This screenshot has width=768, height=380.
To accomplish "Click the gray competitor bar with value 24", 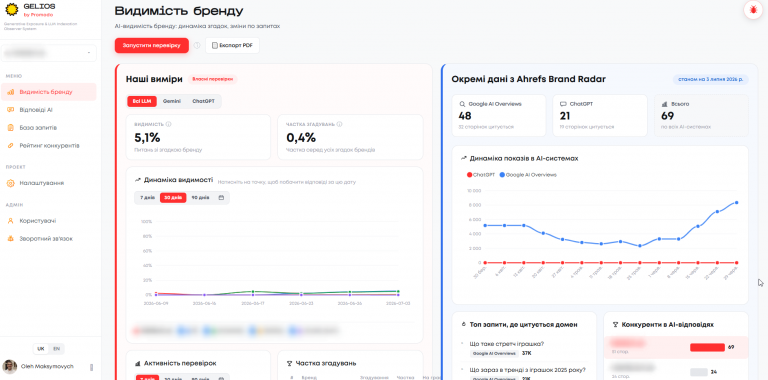I will coord(699,372).
